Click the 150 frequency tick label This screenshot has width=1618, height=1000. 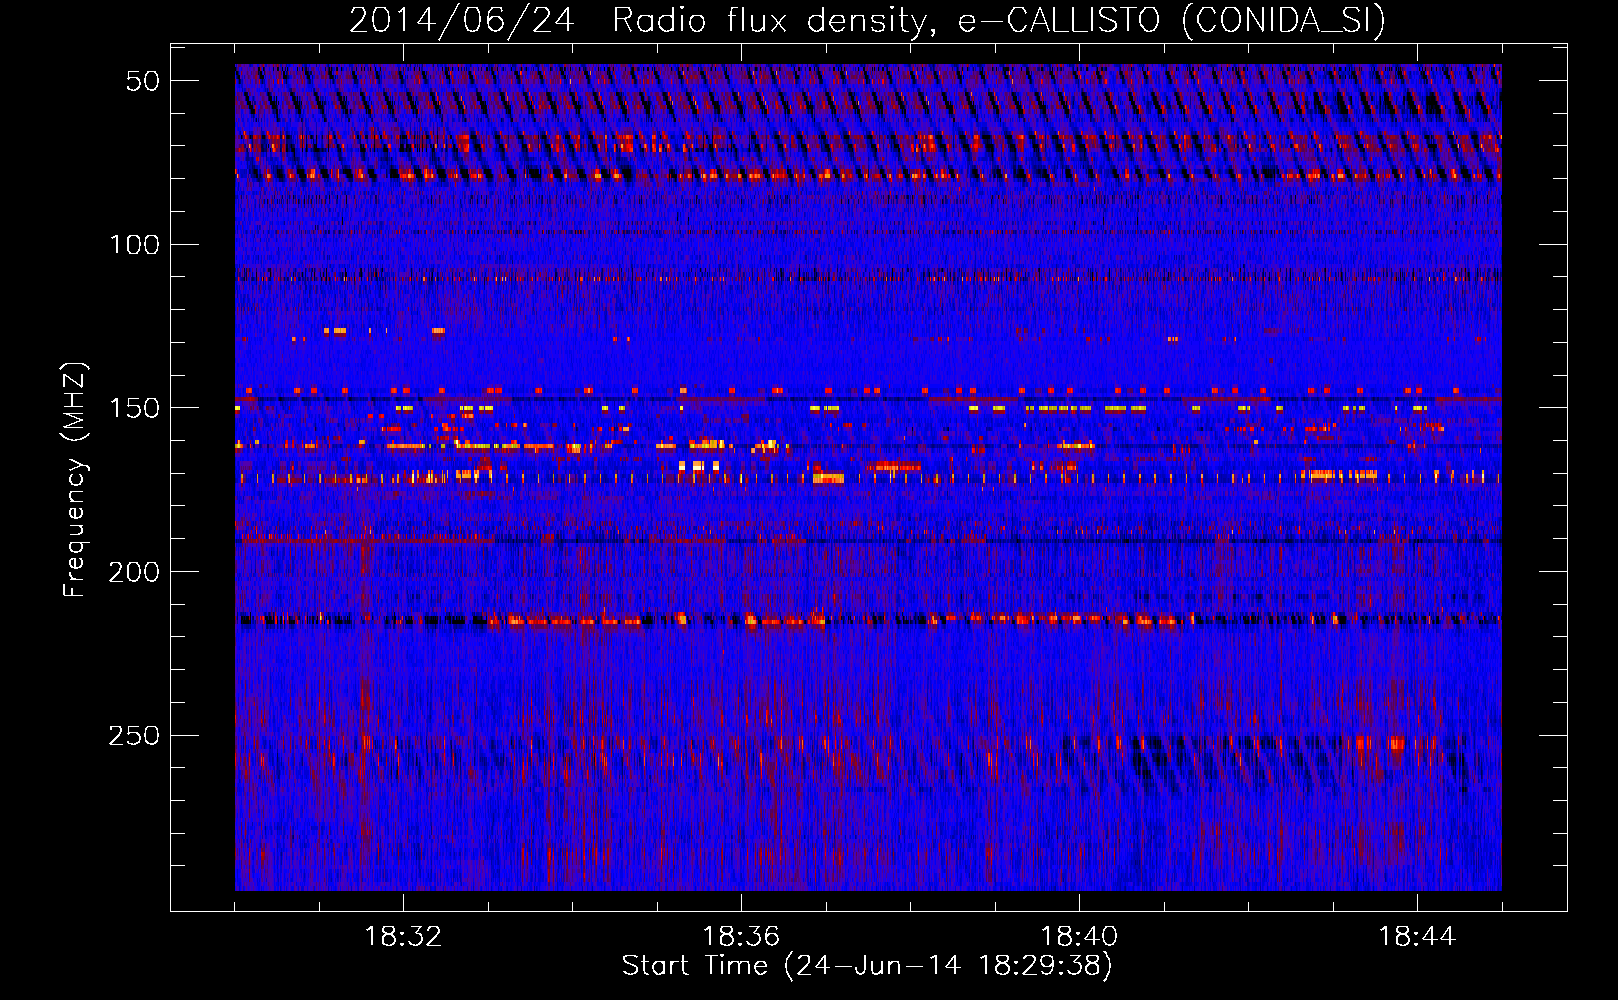135,408
